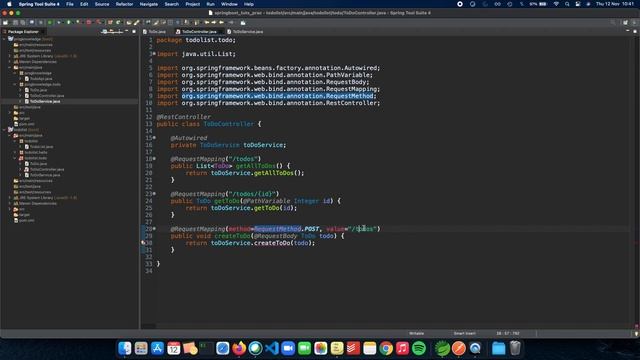Collapse the getAllToDos fold on line 18
The height and width of the screenshot is (360, 640).
(x=154, y=159)
